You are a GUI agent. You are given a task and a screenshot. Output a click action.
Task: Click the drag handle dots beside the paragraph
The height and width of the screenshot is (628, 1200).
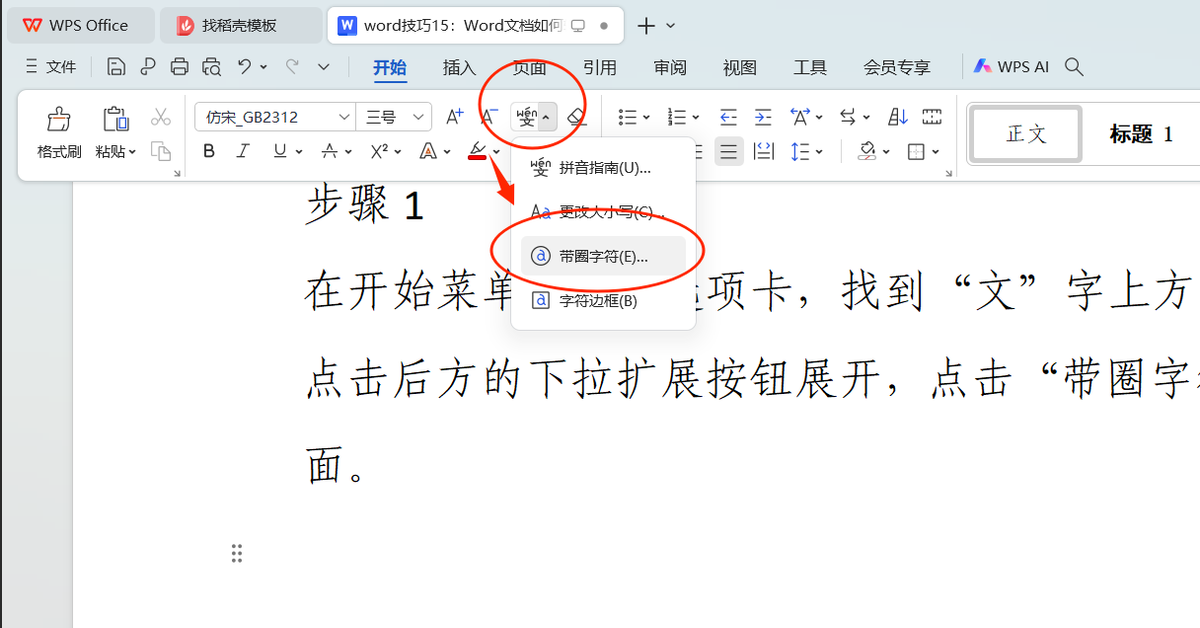[237, 554]
